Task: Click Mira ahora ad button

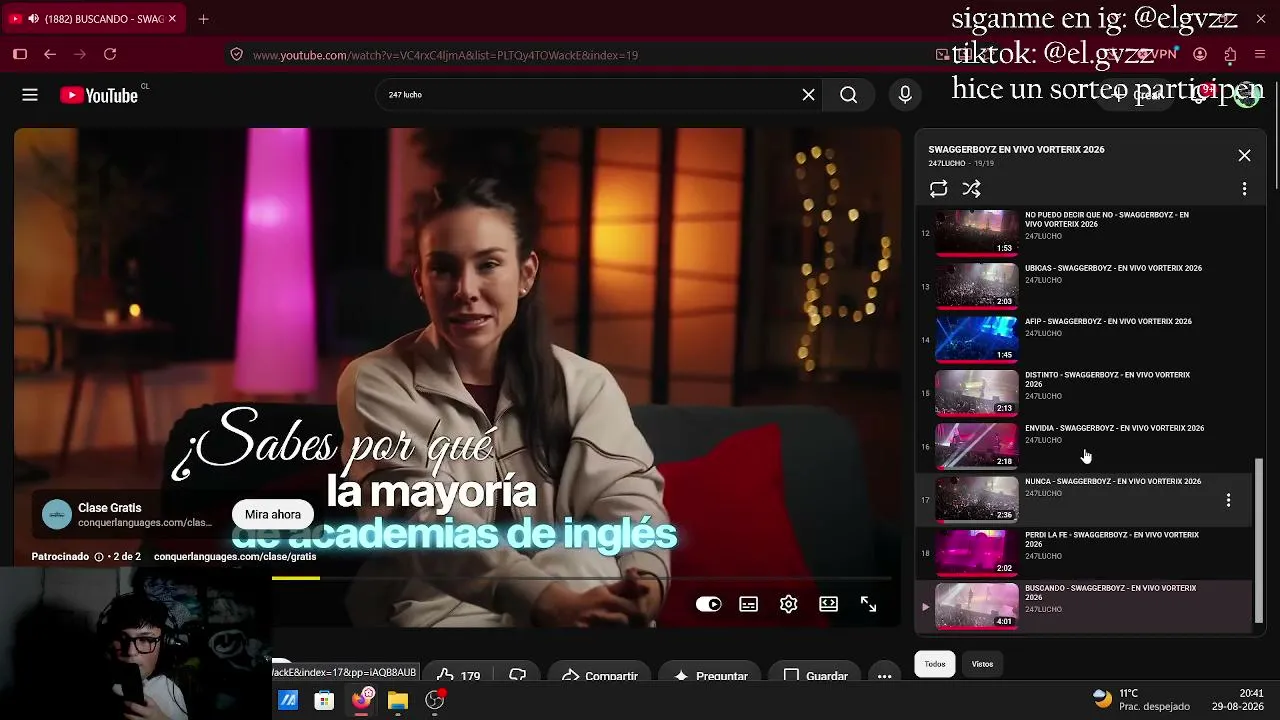Action: pos(273,514)
